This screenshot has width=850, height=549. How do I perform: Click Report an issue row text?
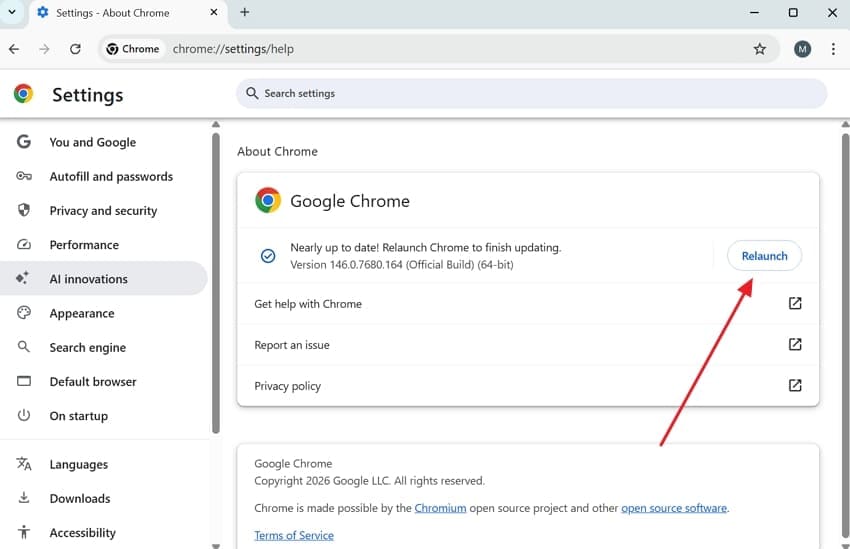click(x=292, y=345)
